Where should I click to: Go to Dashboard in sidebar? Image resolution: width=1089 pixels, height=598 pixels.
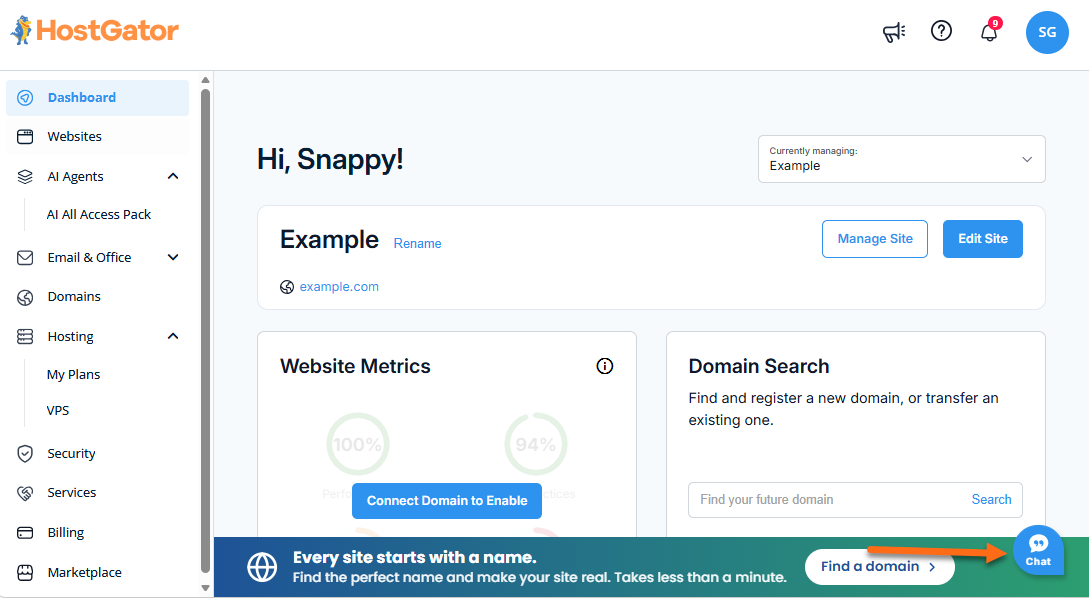[97, 97]
